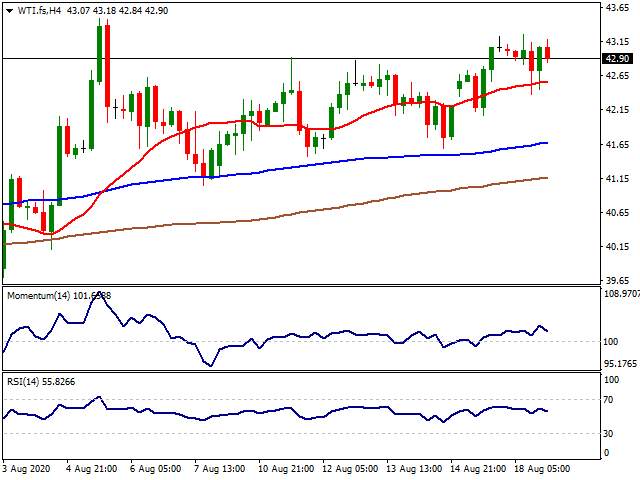Click the 12 Aug 05:00 time label
Viewport: 640px width, 480px height.
pos(350,468)
